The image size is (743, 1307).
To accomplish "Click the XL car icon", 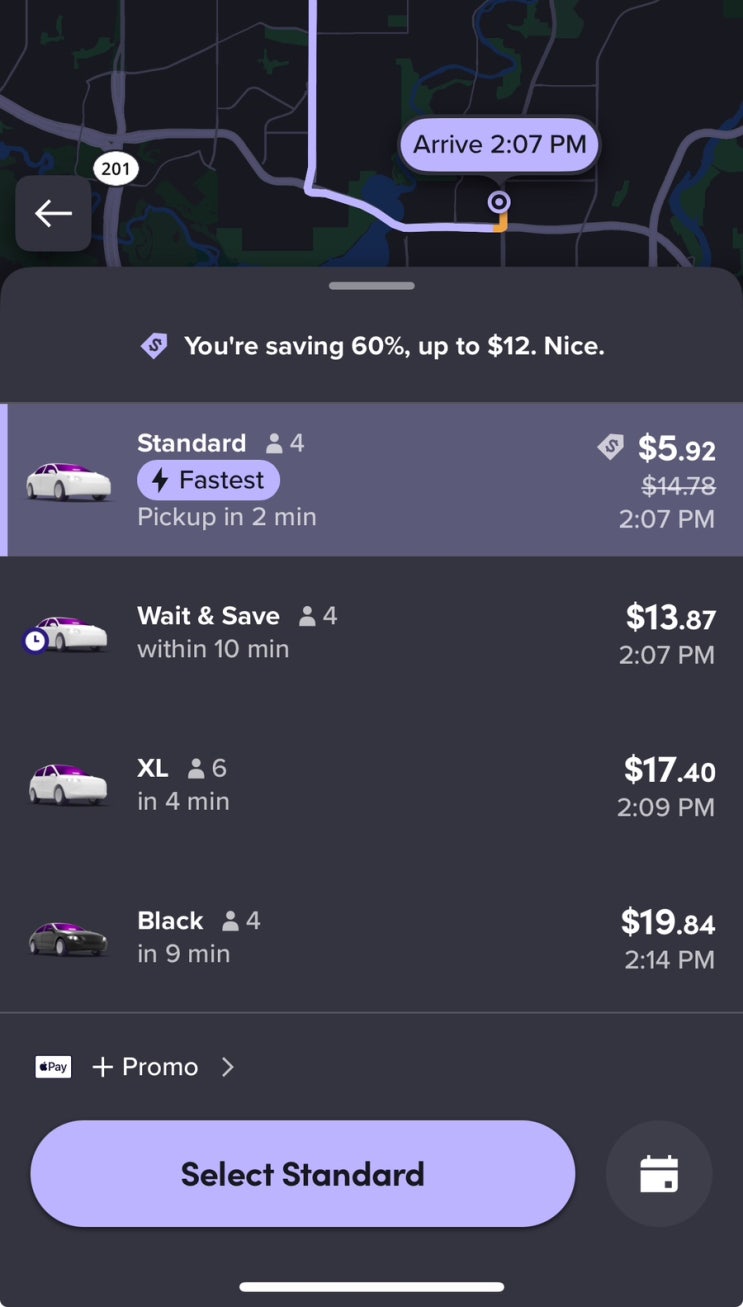I will 68,785.
